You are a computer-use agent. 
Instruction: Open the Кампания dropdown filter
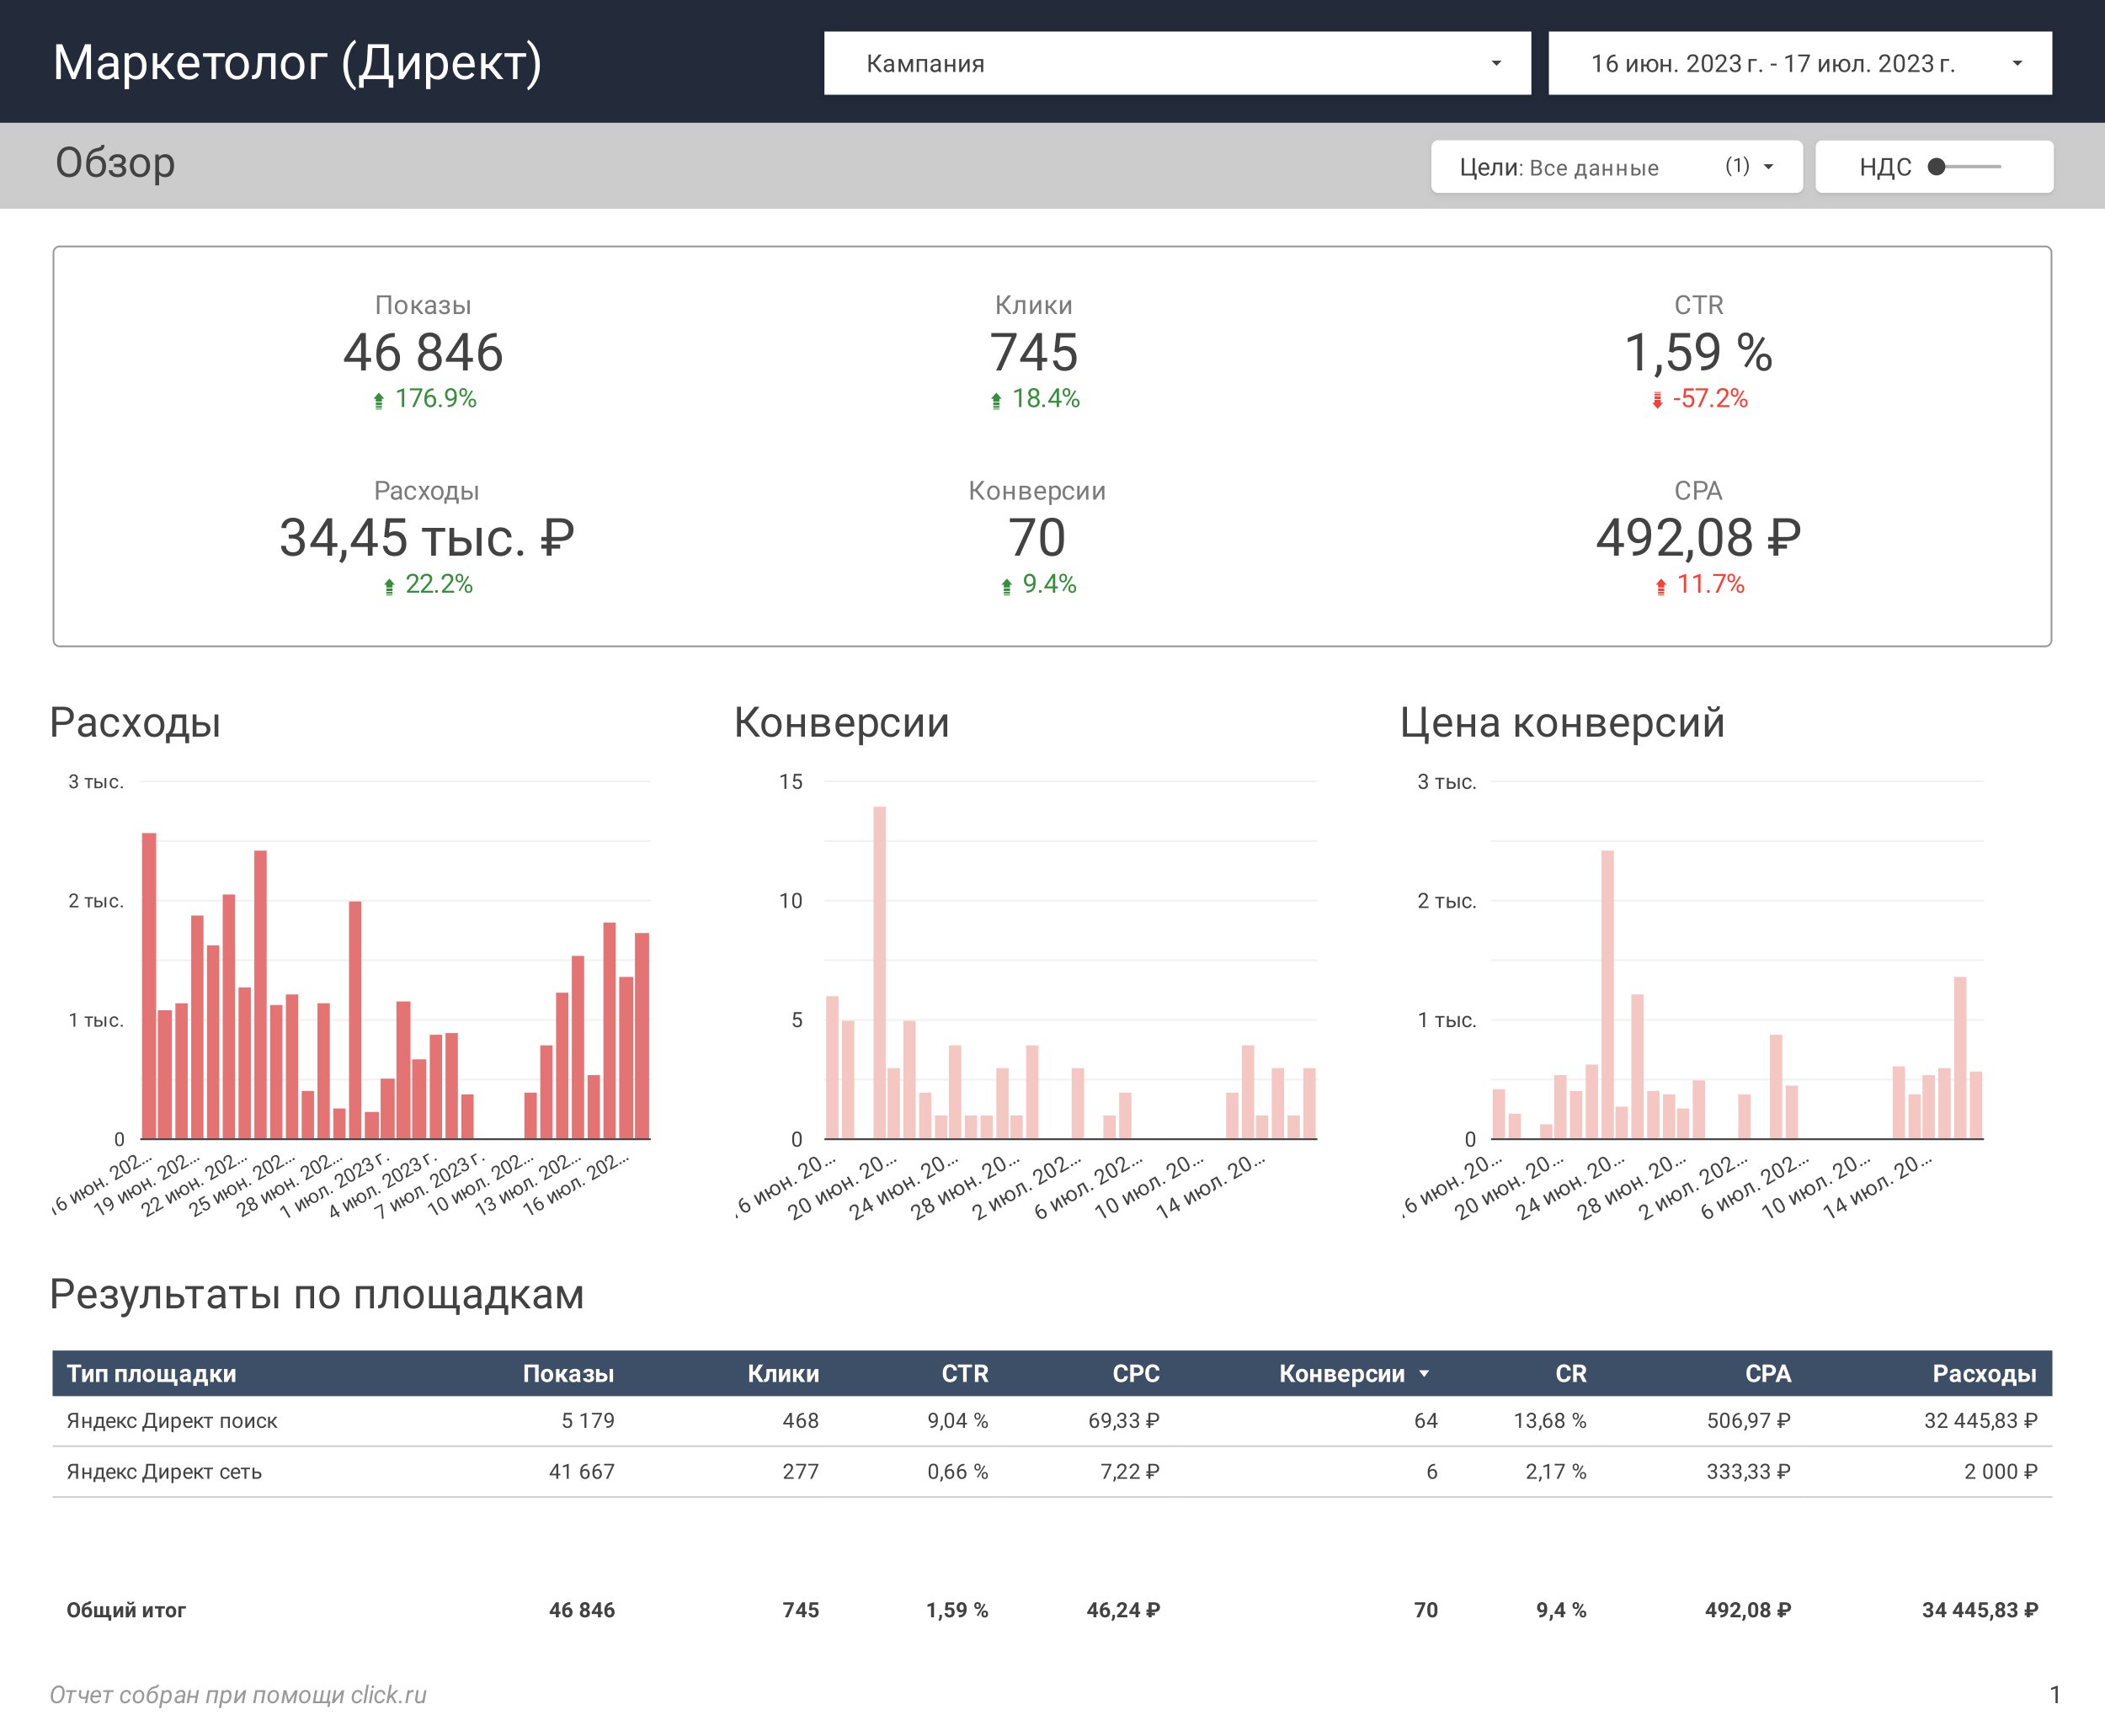click(x=1176, y=63)
